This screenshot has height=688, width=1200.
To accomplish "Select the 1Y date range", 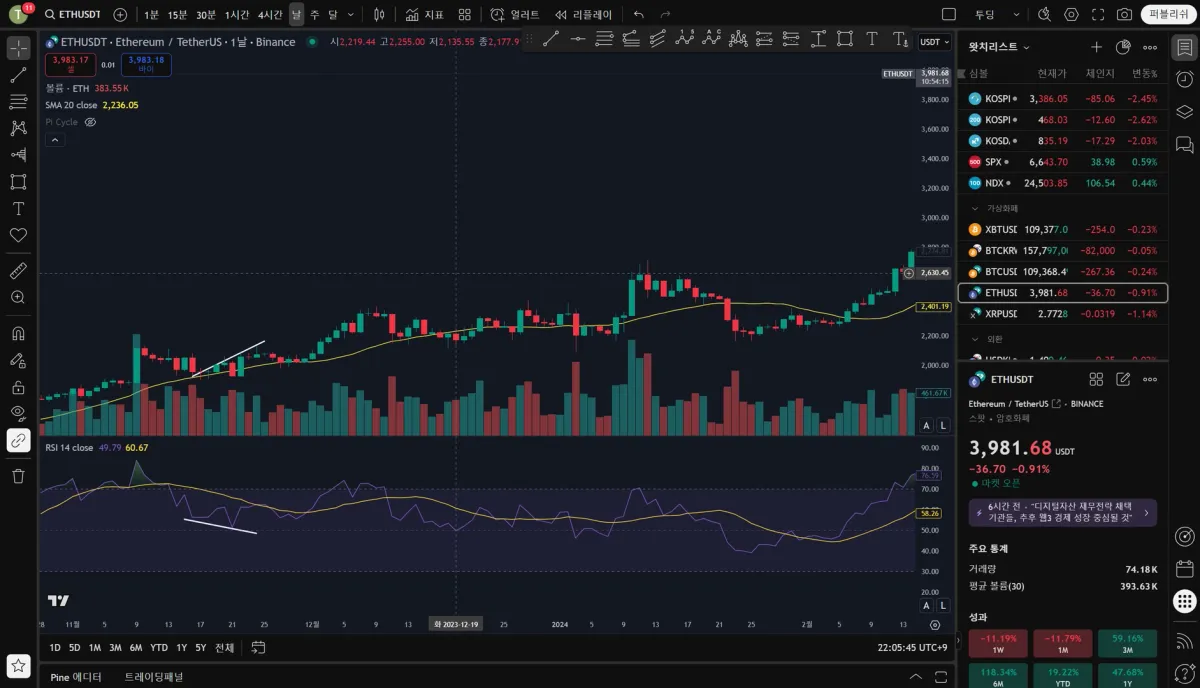I will tap(181, 648).
